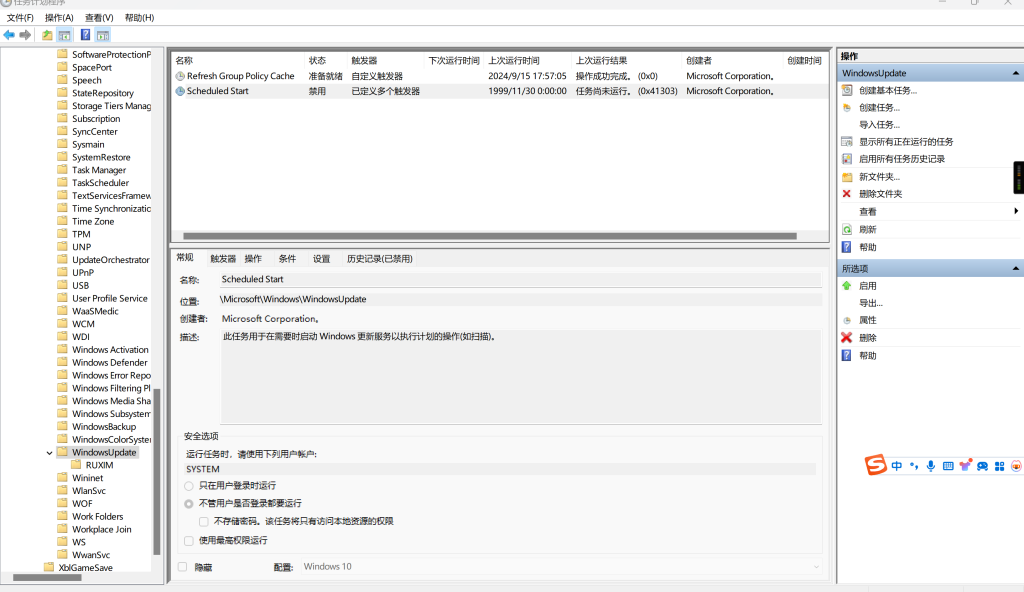Click the 刷新 (Refresh) icon
This screenshot has width=1024, height=592.
click(x=847, y=229)
